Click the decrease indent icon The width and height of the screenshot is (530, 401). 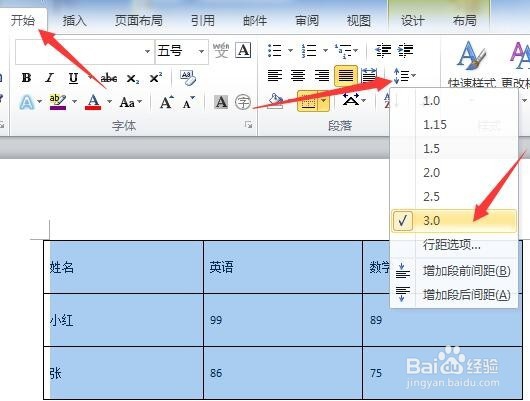point(383,50)
